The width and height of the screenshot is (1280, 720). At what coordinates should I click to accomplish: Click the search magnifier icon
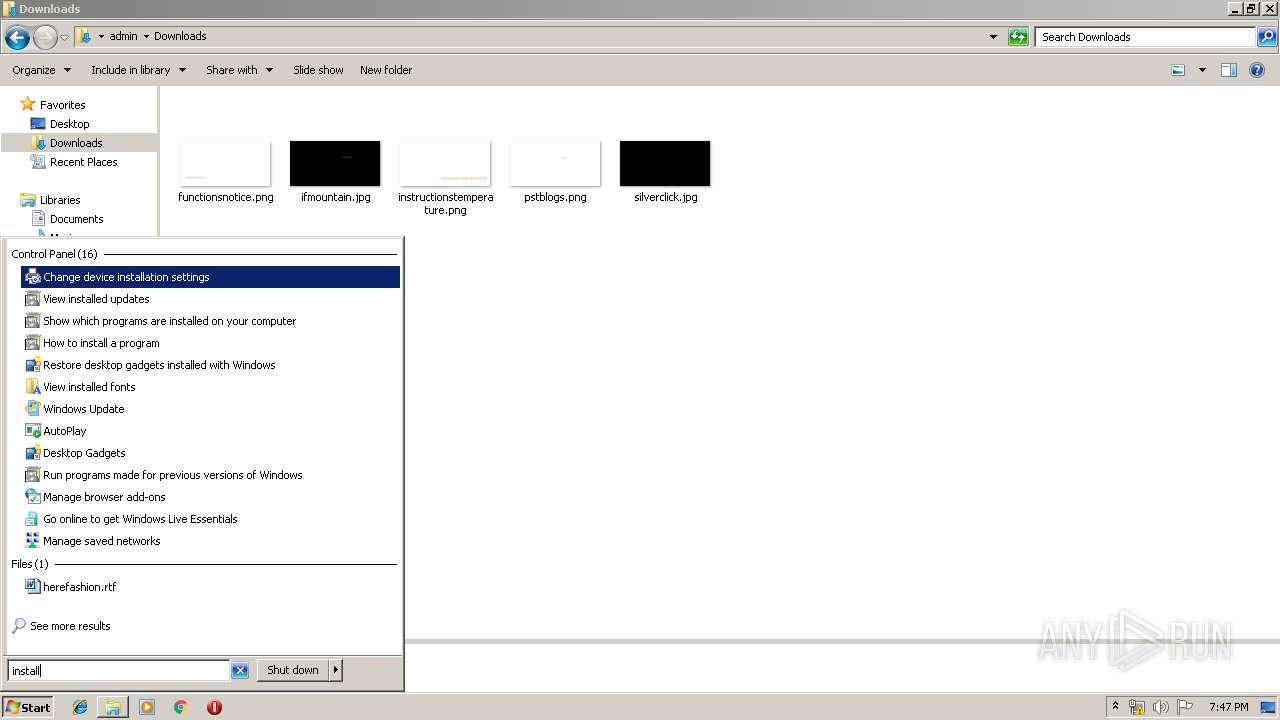coord(1267,37)
